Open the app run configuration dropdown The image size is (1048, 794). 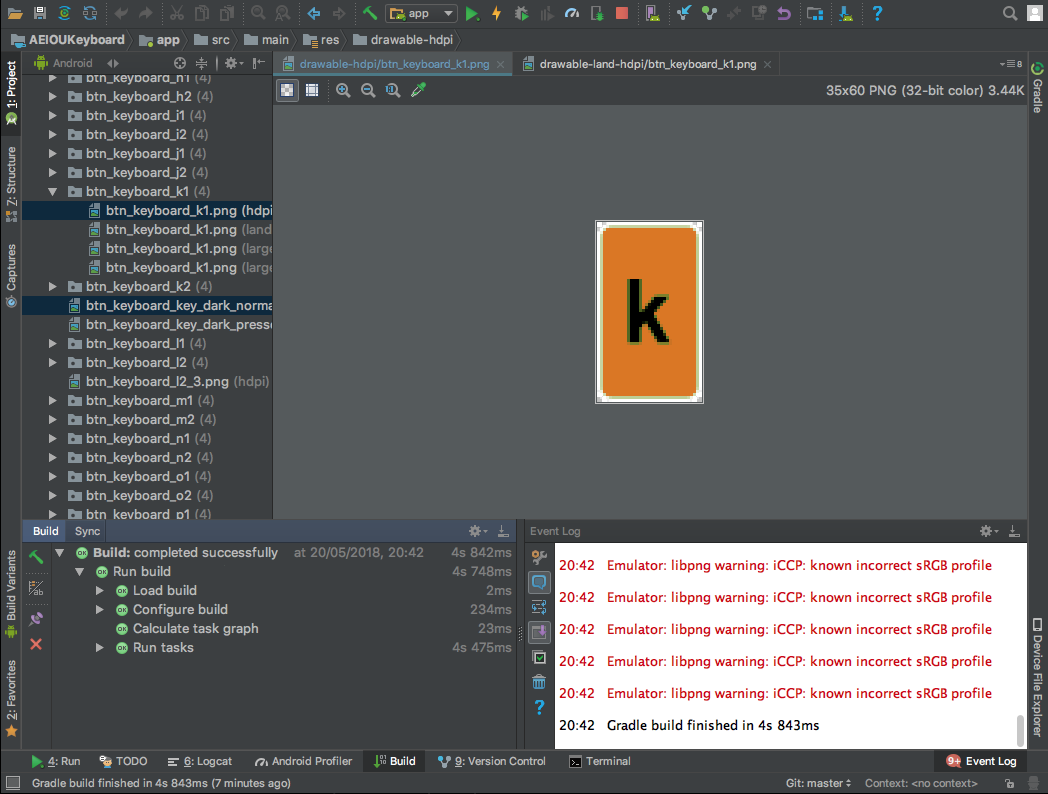point(421,14)
